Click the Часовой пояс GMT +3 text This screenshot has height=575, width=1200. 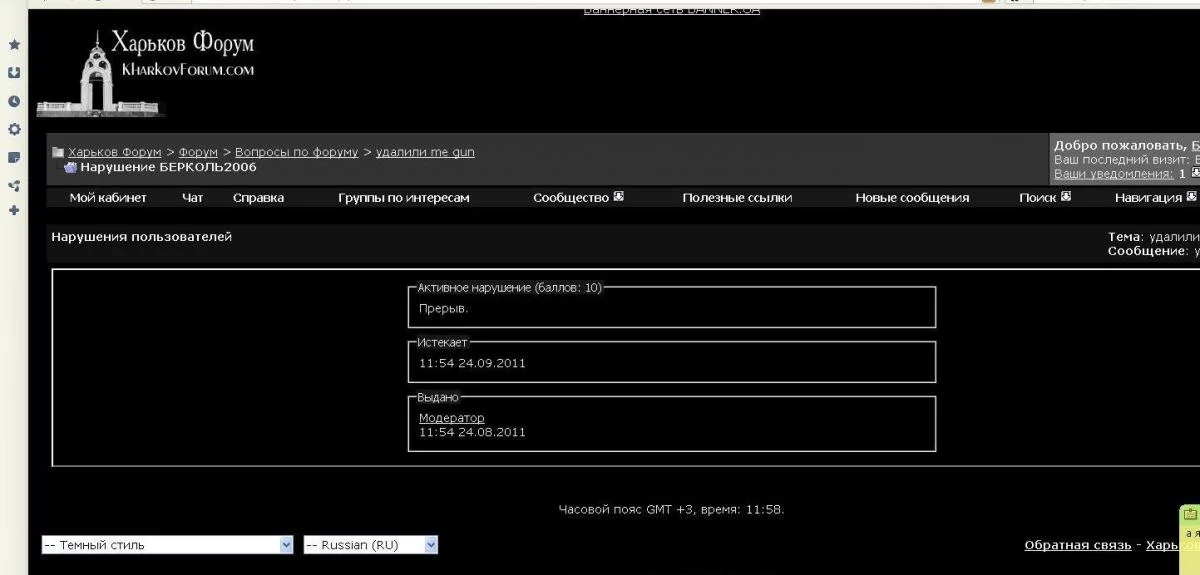(x=671, y=509)
